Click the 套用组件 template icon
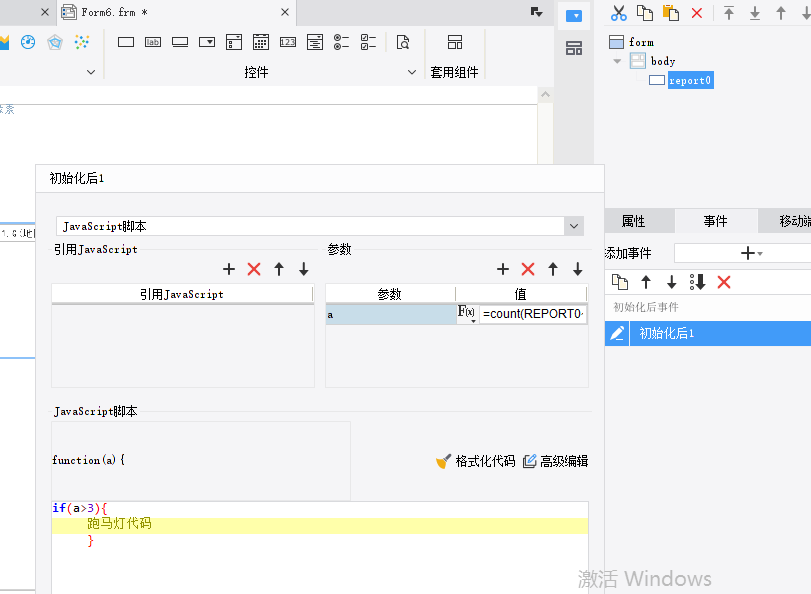Image resolution: width=811 pixels, height=594 pixels. click(x=455, y=42)
